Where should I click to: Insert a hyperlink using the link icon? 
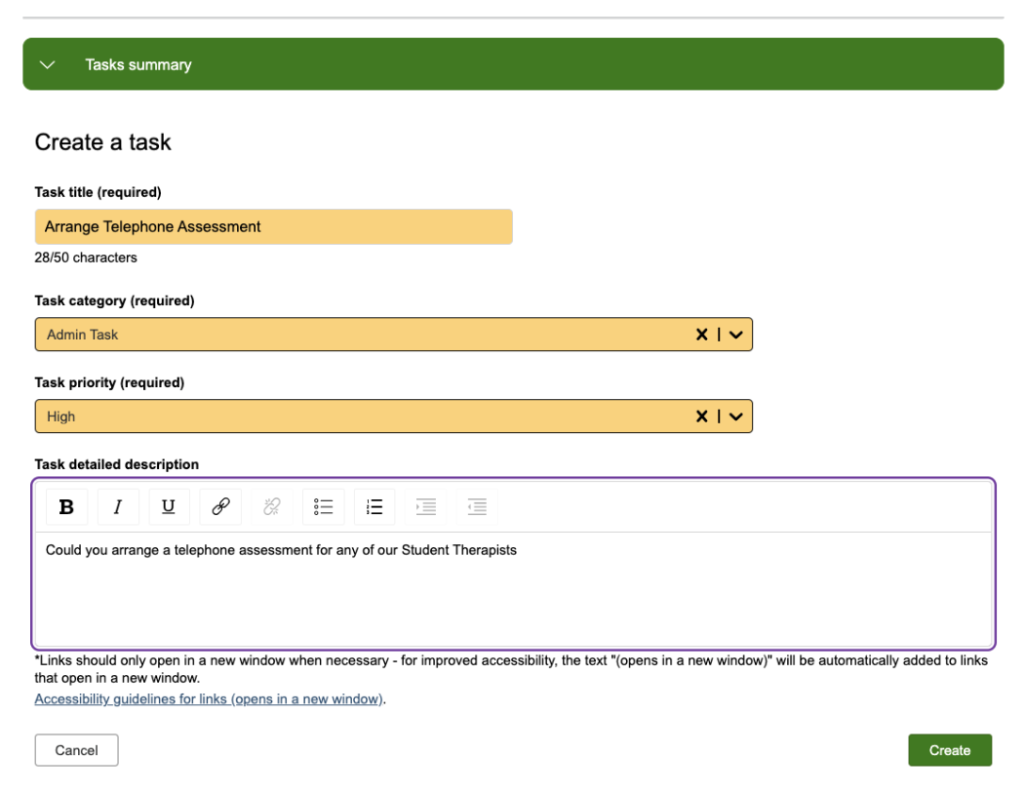(220, 507)
